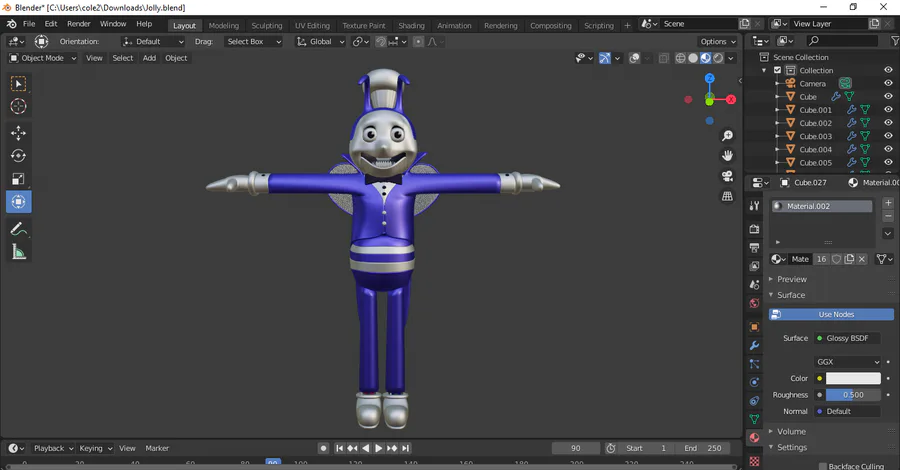
Task: Open the Object Mode dropdown
Action: pyautogui.click(x=42, y=58)
